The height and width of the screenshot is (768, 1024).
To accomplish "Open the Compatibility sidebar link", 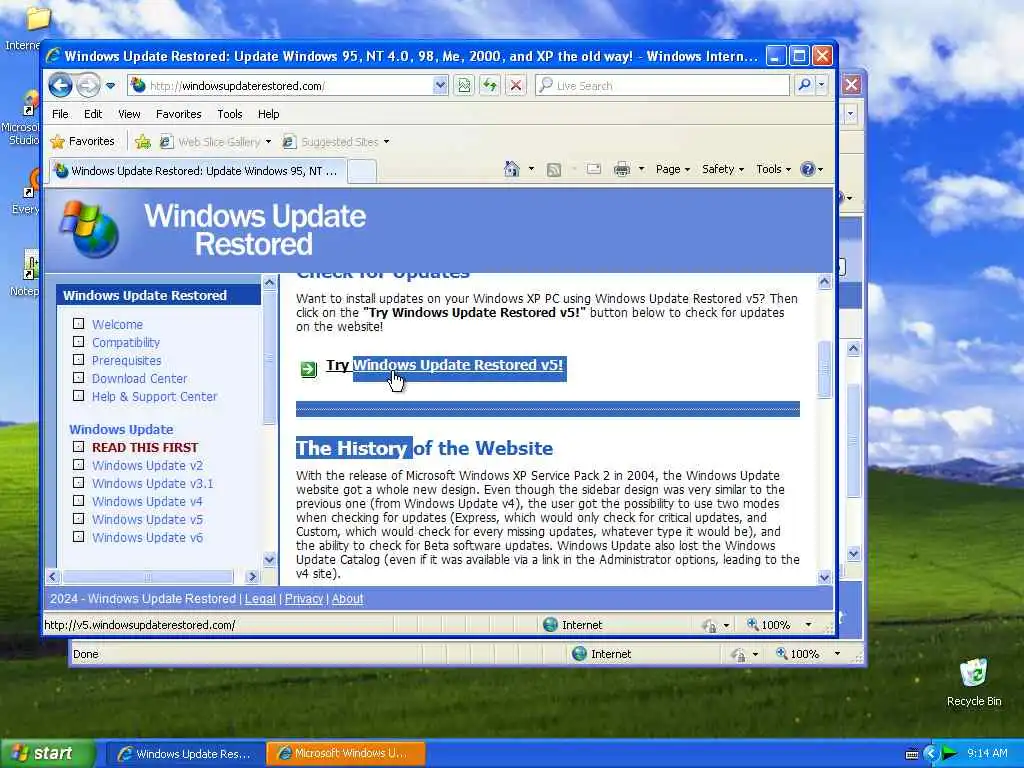I will click(x=125, y=342).
